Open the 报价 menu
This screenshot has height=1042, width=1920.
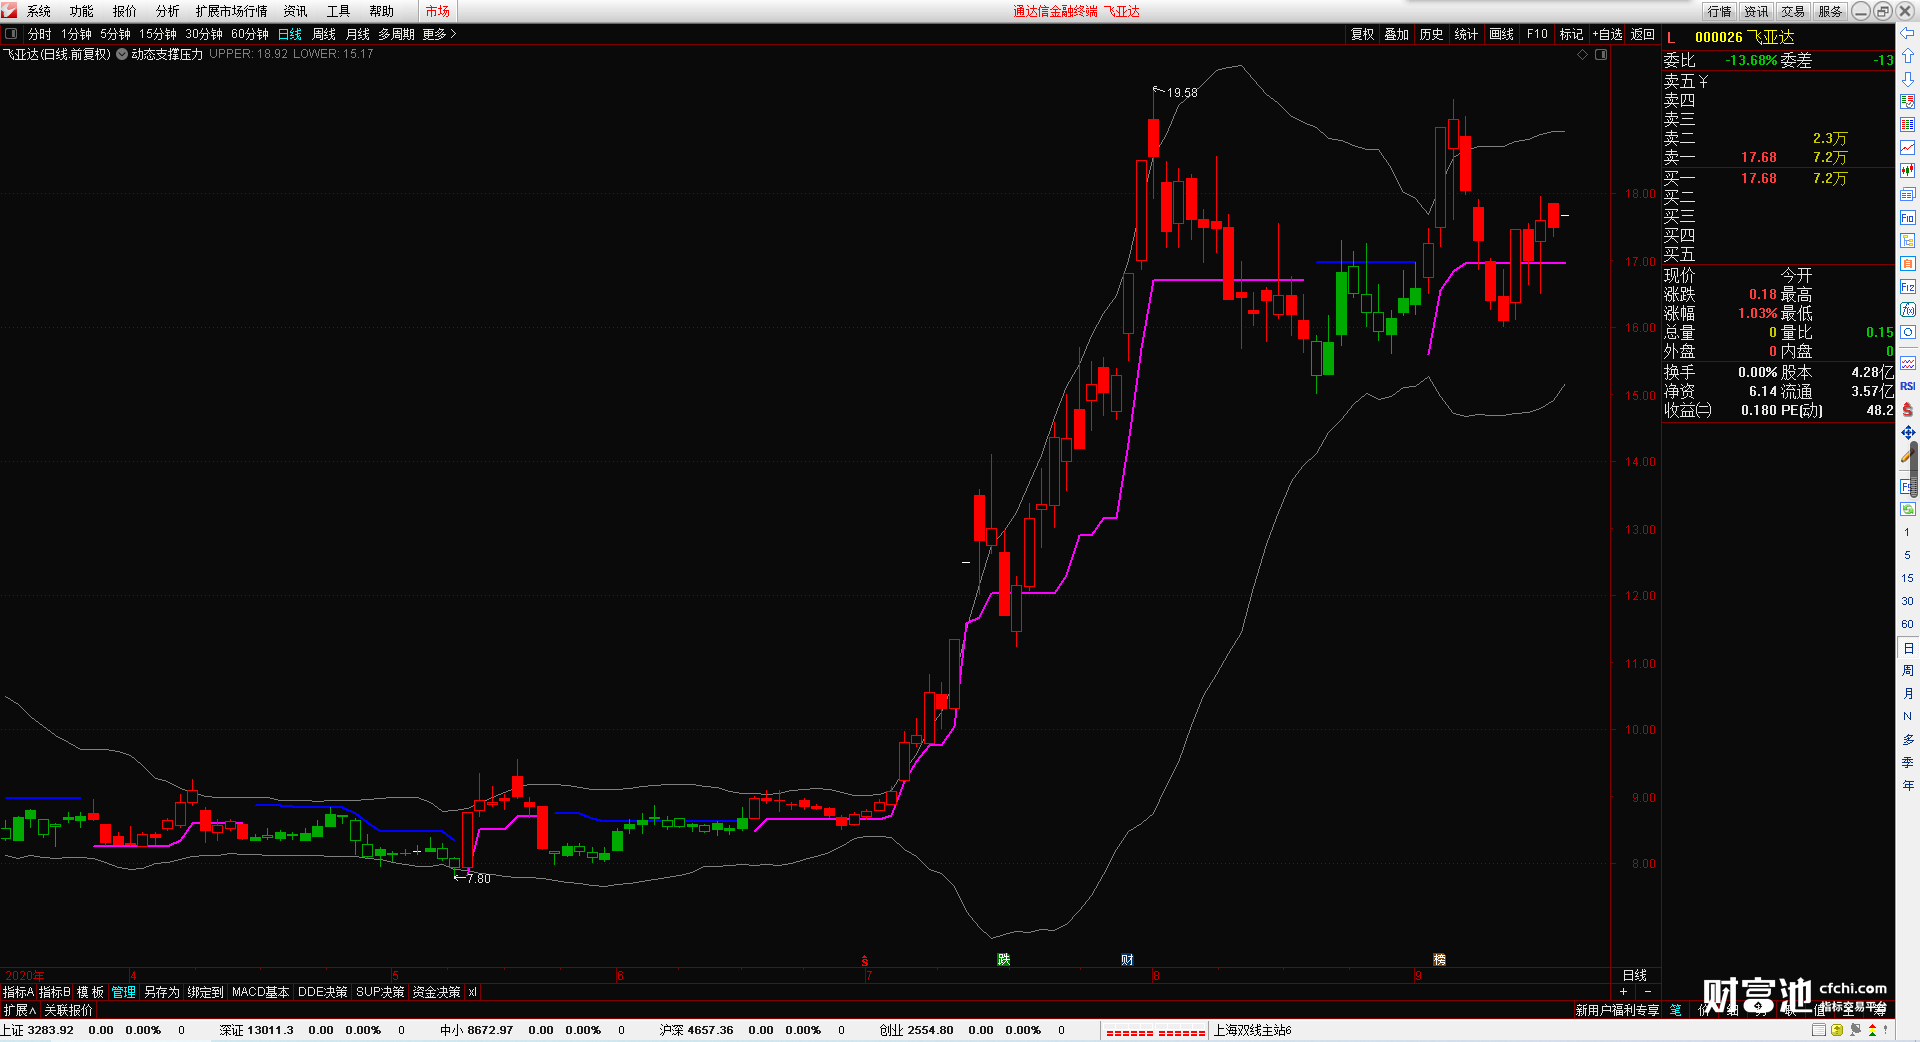click(x=125, y=11)
